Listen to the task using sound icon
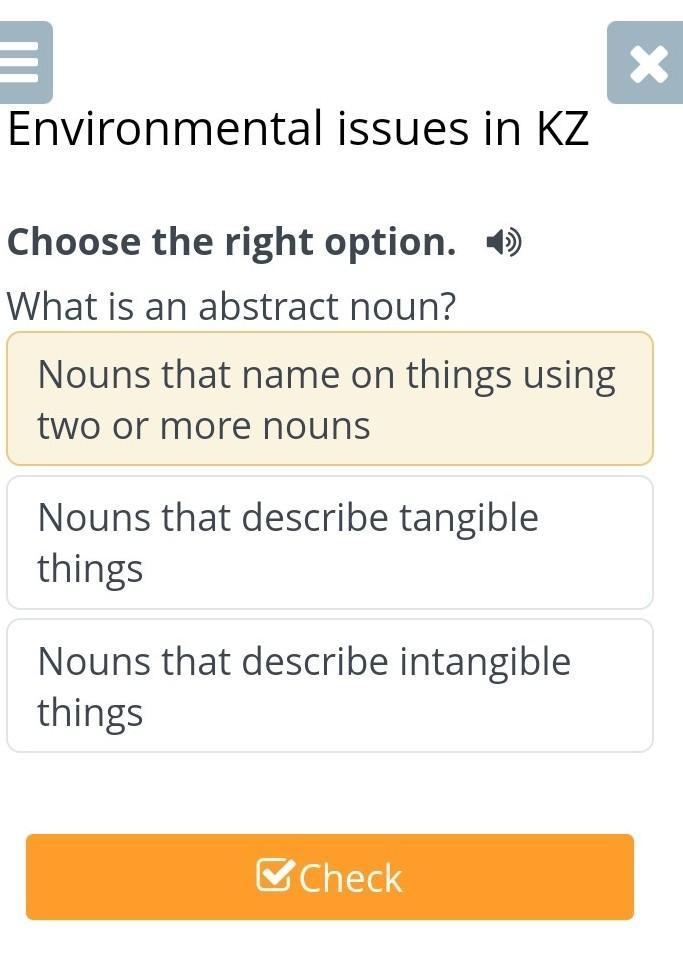The height and width of the screenshot is (956, 683). [x=503, y=242]
